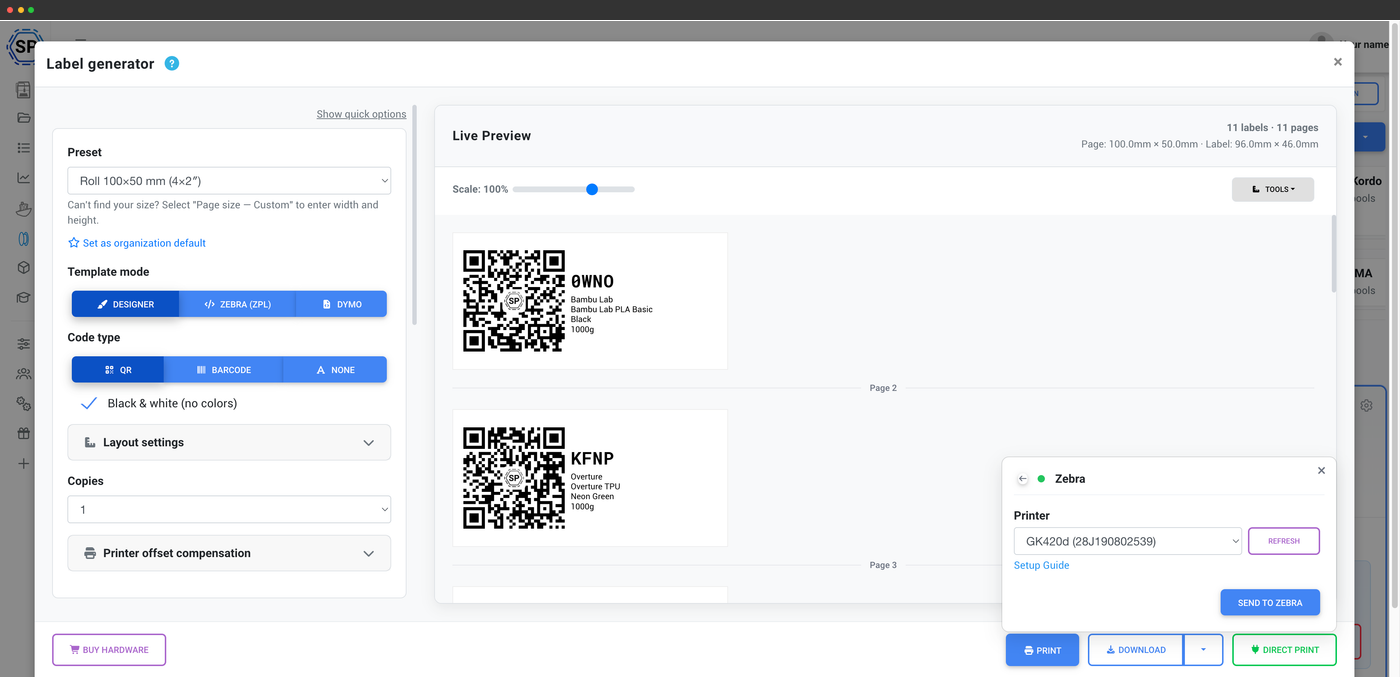Click 'Bambu Lab PLA Basic' line on 0WNO label
The width and height of the screenshot is (1400, 677).
point(612,310)
